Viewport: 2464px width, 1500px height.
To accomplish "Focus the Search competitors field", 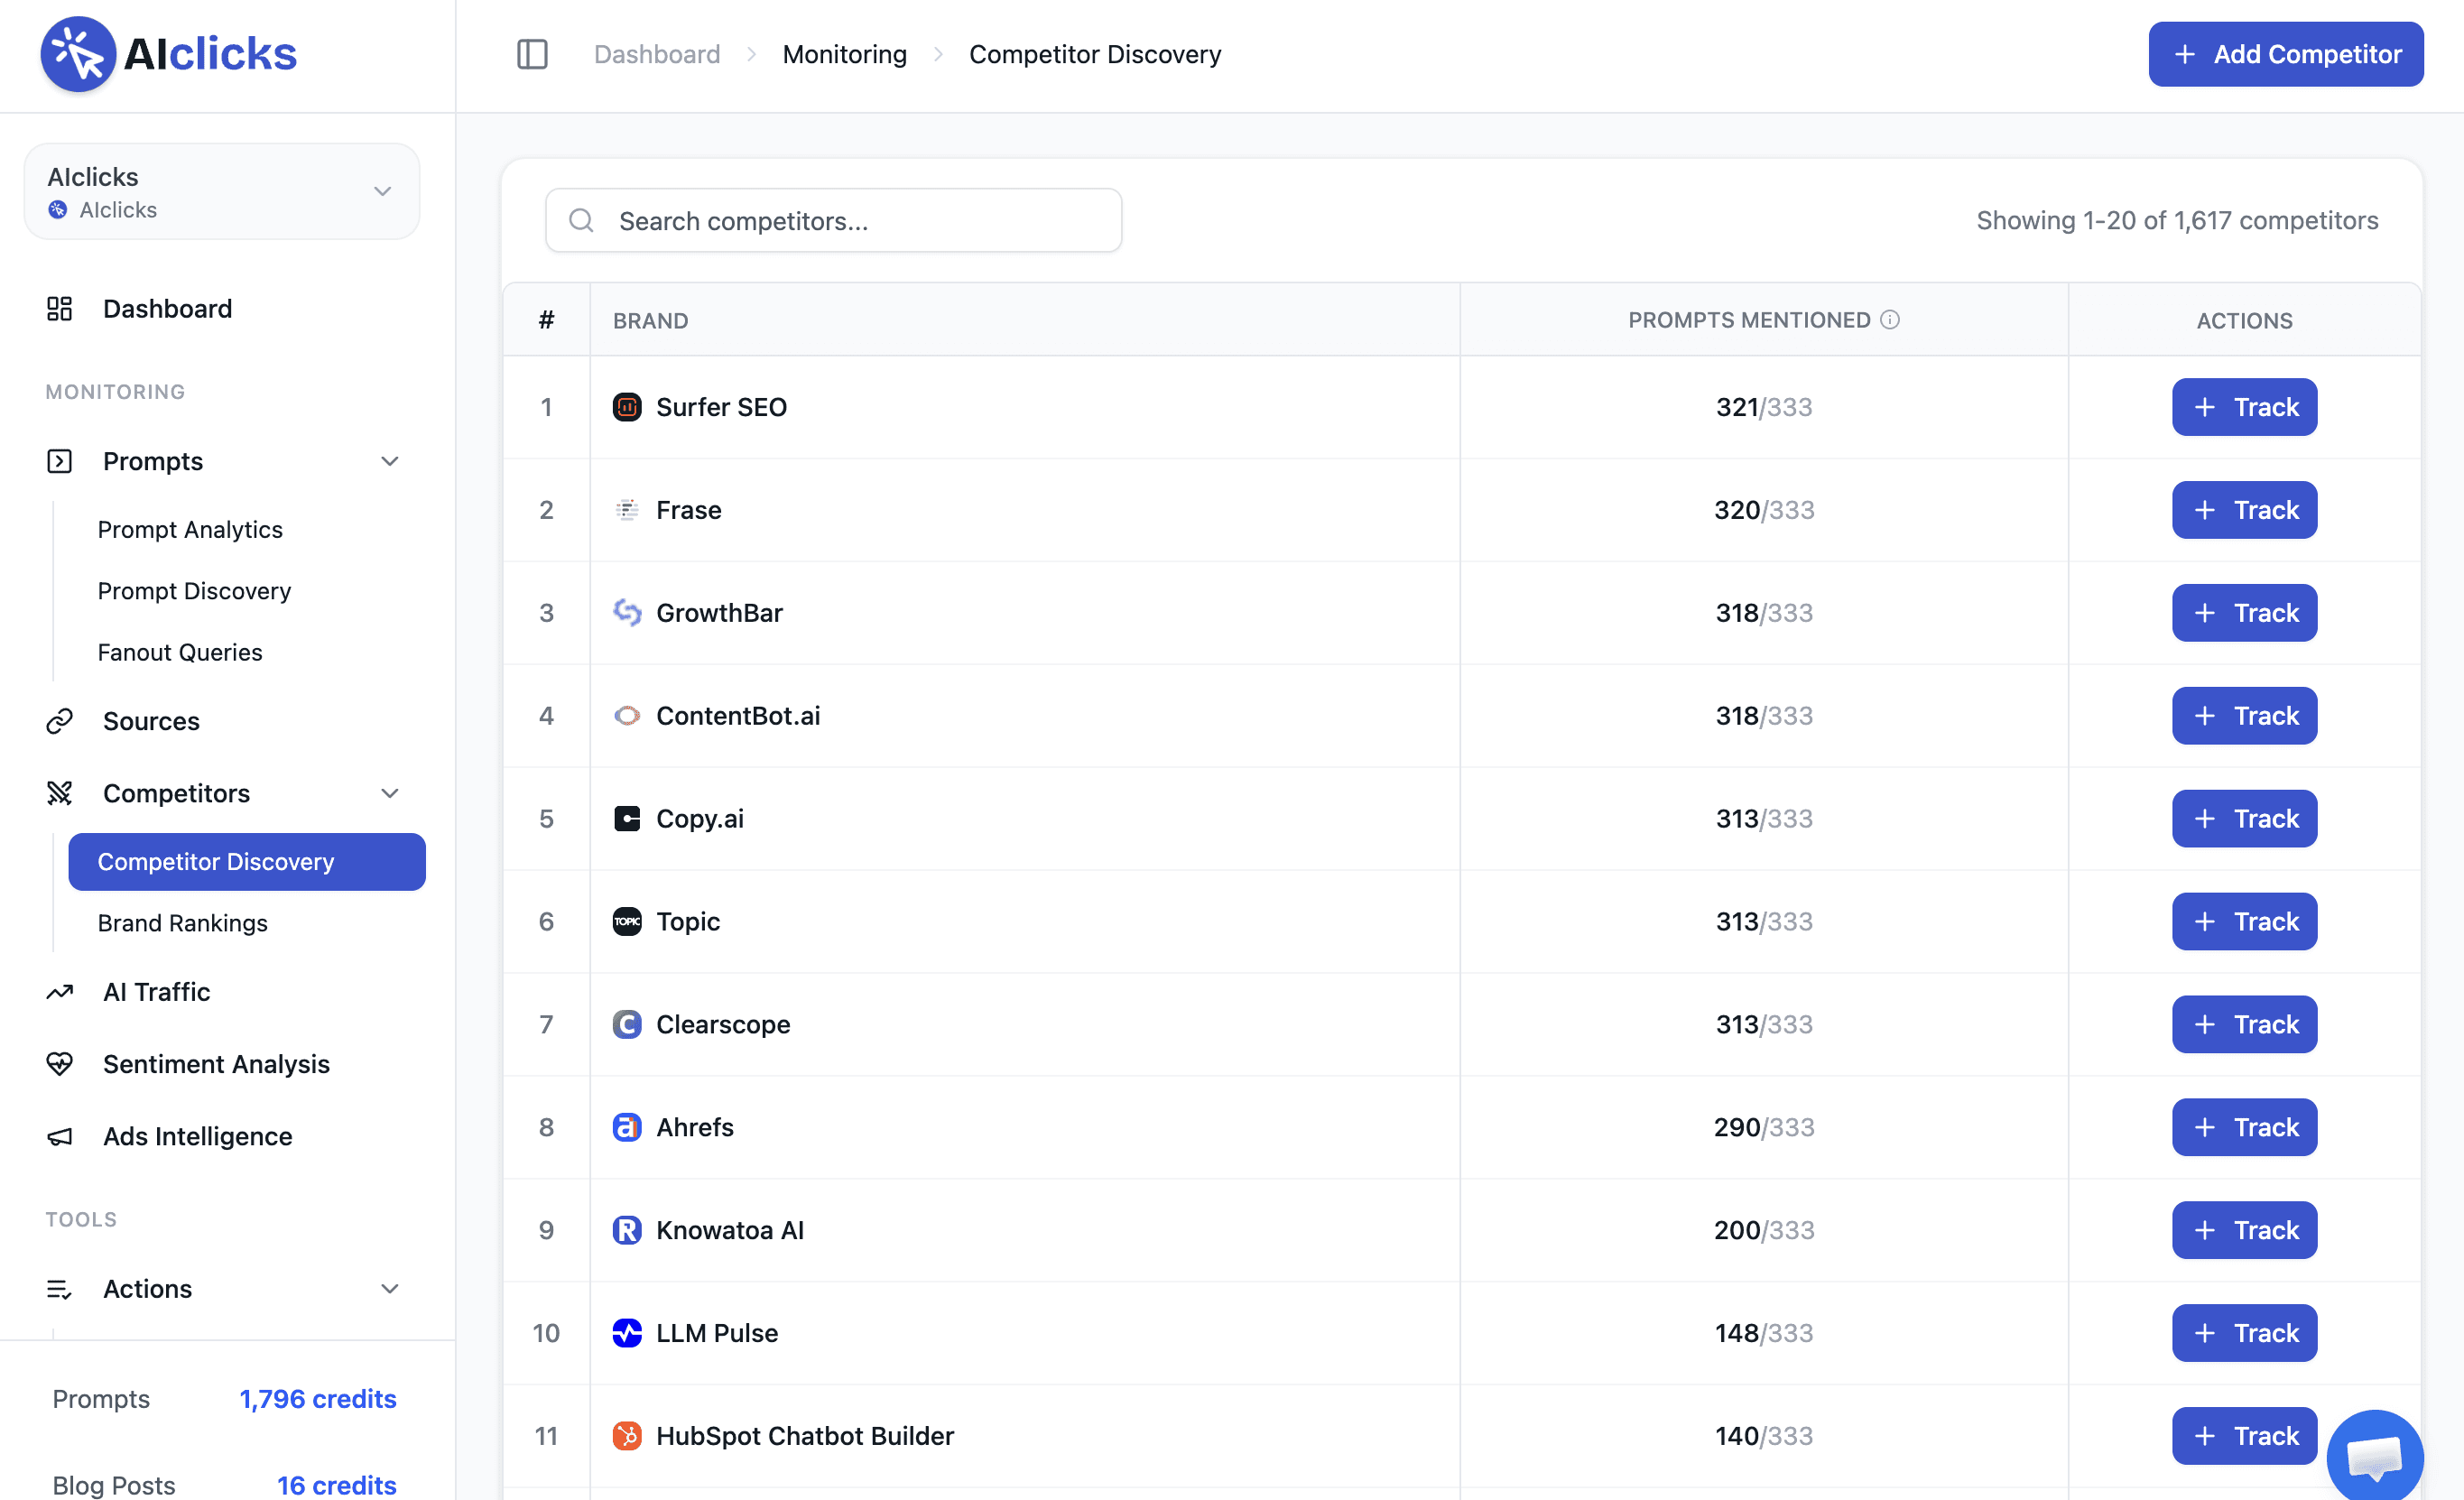I will 833,220.
